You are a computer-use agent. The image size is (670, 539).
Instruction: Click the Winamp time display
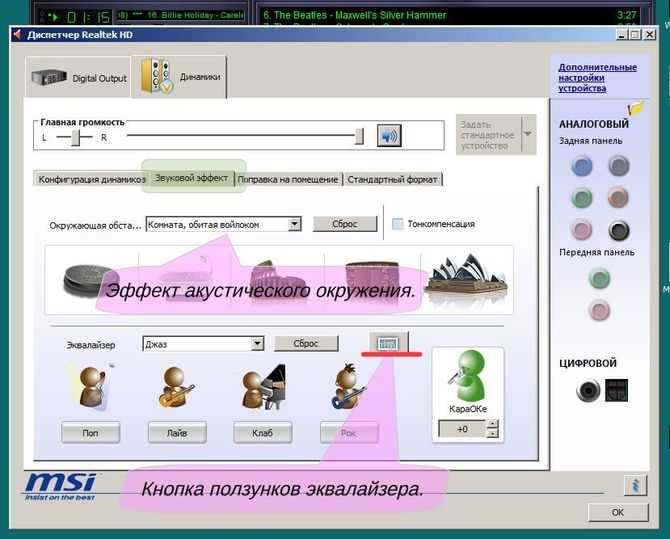(89, 17)
